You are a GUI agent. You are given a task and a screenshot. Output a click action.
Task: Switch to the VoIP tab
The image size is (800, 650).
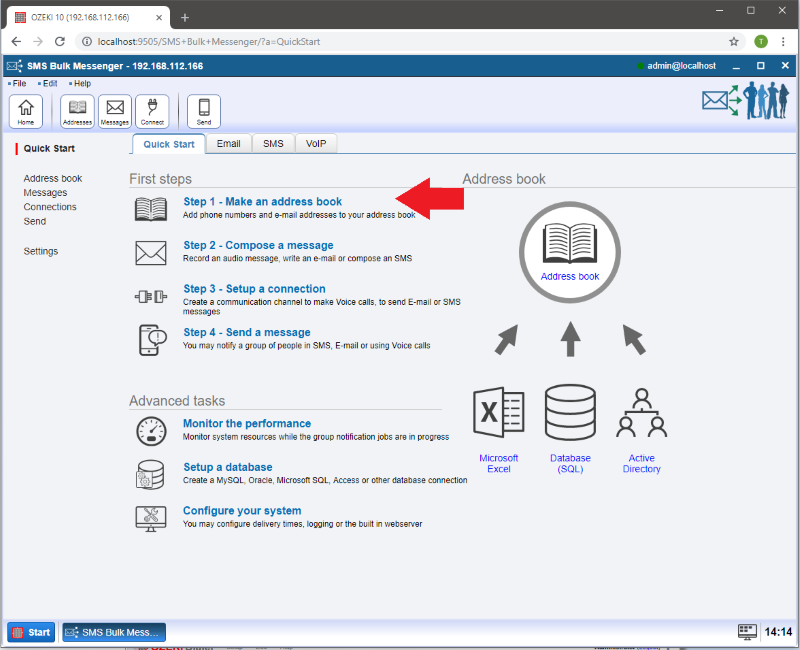tap(316, 144)
